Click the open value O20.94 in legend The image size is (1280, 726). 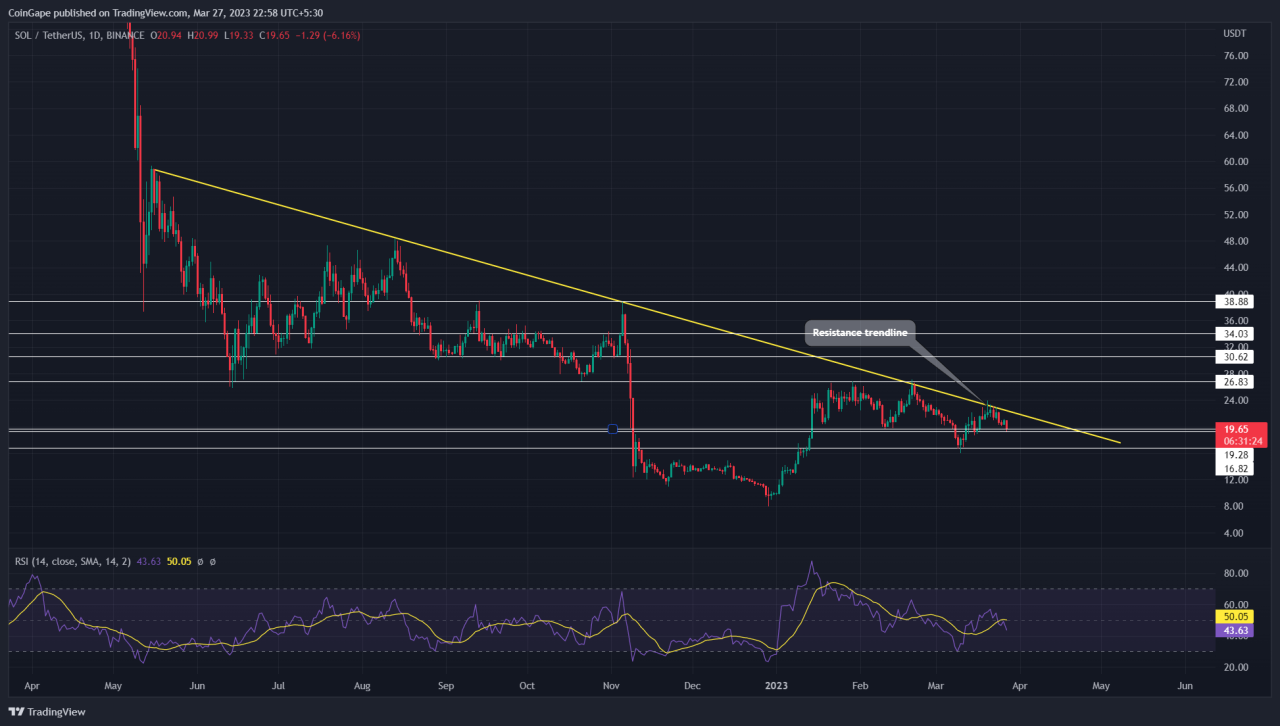pyautogui.click(x=168, y=35)
